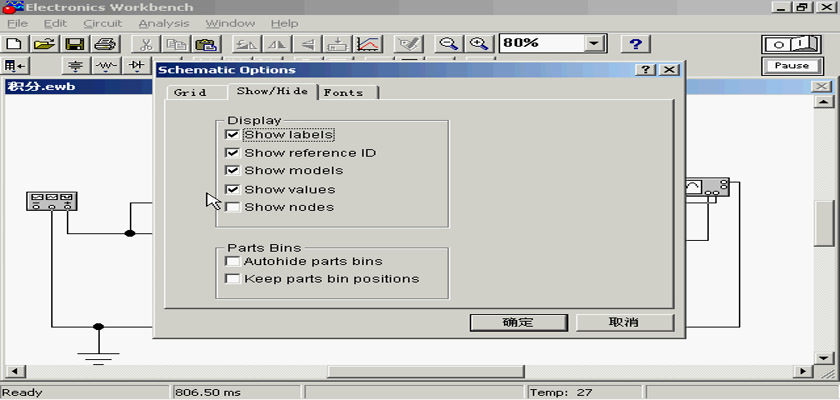Click the Print icon in toolbar

tap(105, 44)
